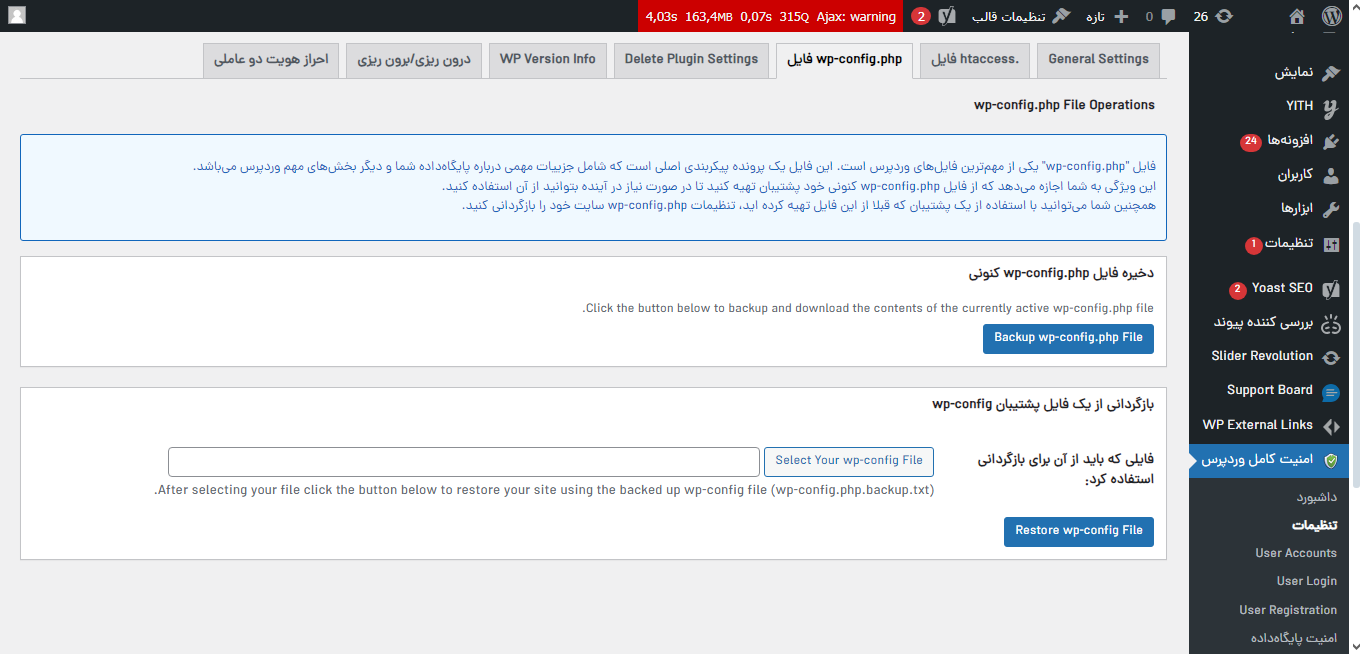Click the Settings sliders icon in sidebar

1331,244
